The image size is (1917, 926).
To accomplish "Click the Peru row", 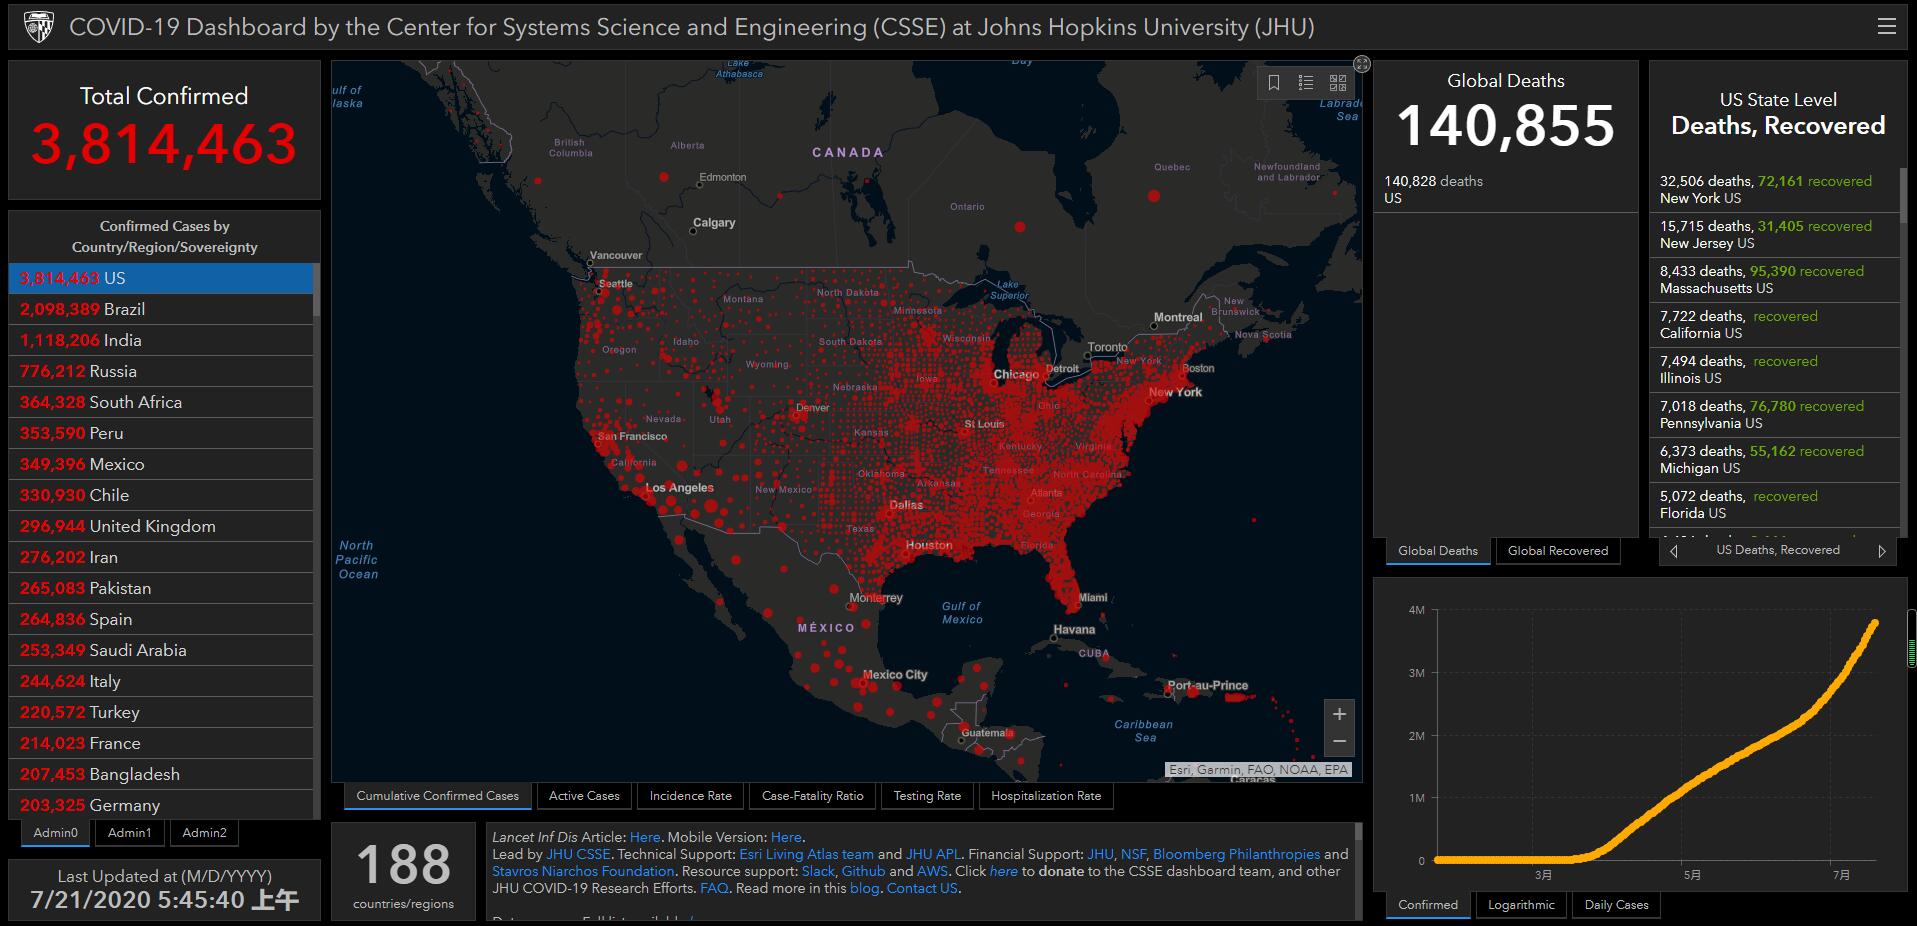I will [161, 433].
